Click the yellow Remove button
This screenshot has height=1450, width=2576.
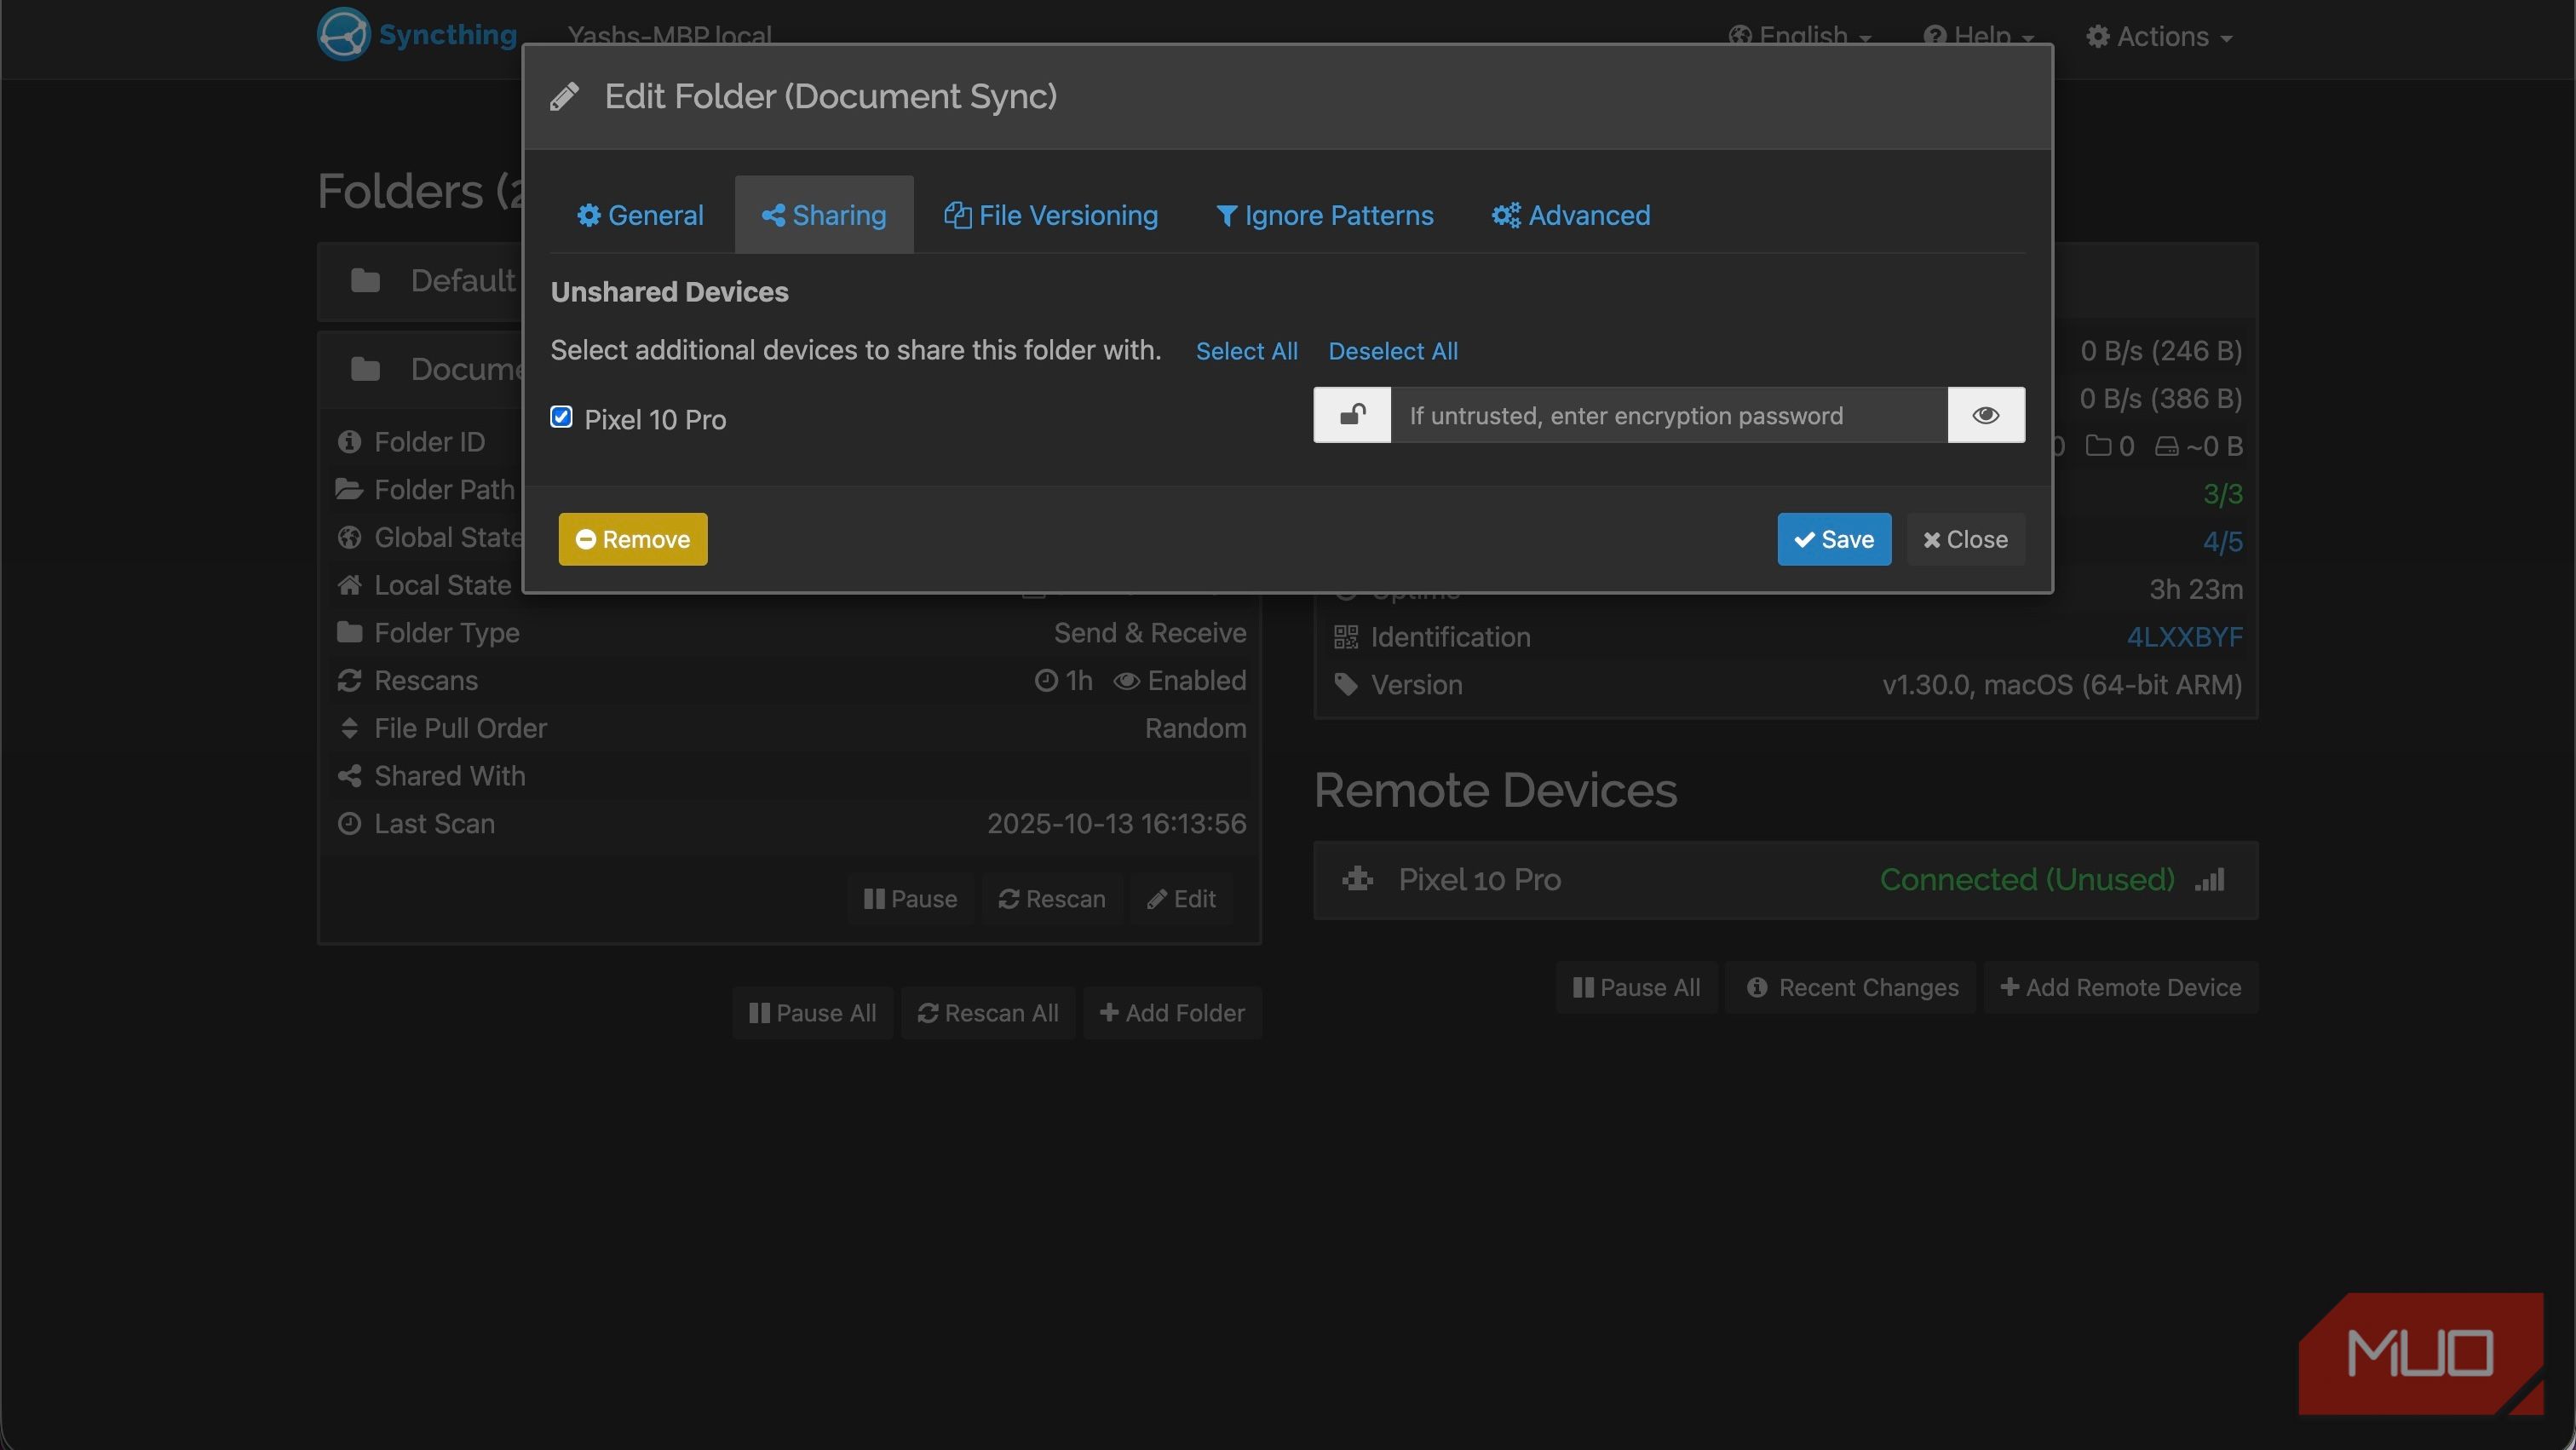click(633, 540)
